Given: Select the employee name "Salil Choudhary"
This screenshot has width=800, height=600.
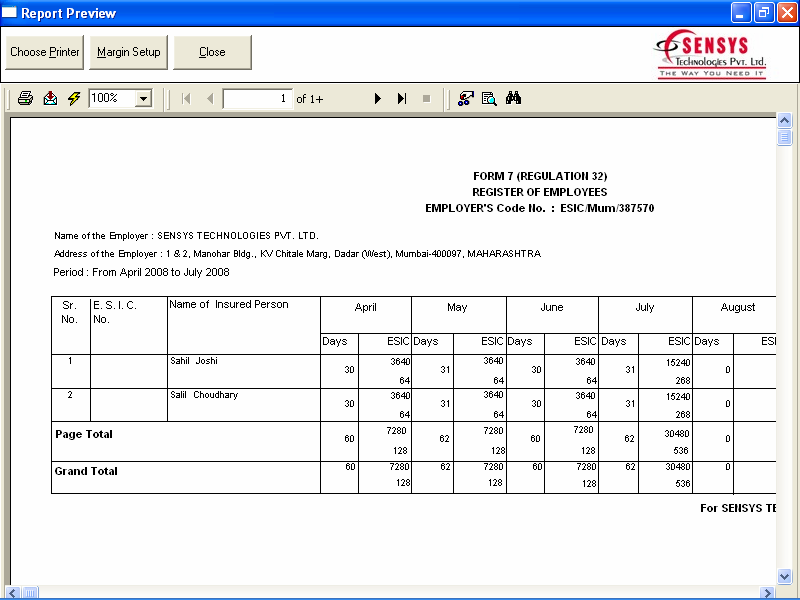Looking at the screenshot, I should point(204,395).
